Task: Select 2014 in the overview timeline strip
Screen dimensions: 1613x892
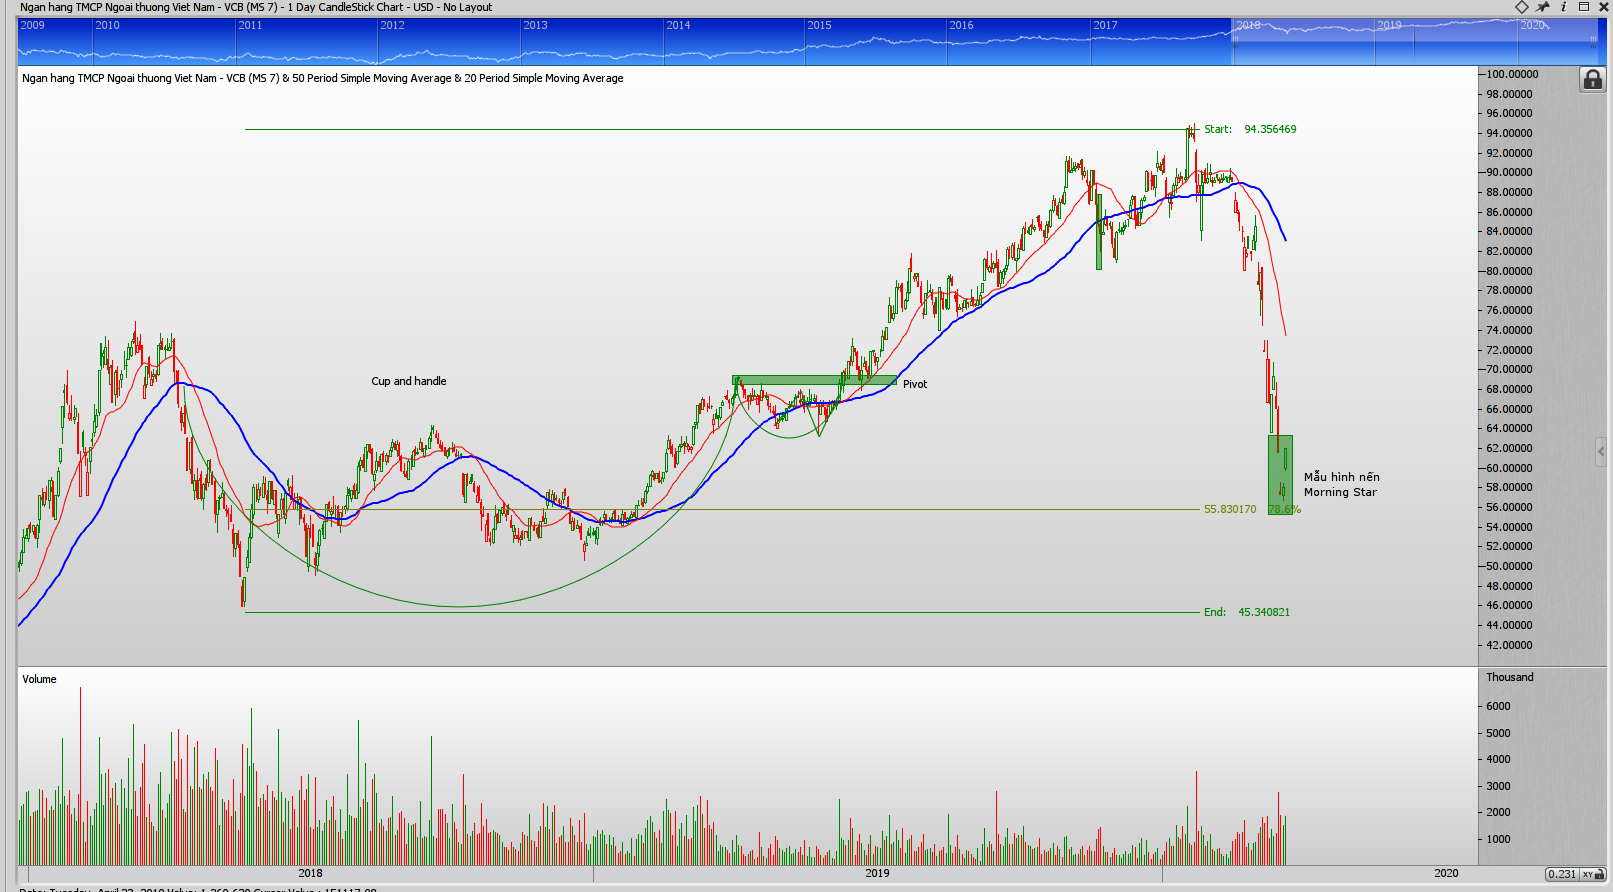Action: pyautogui.click(x=678, y=25)
